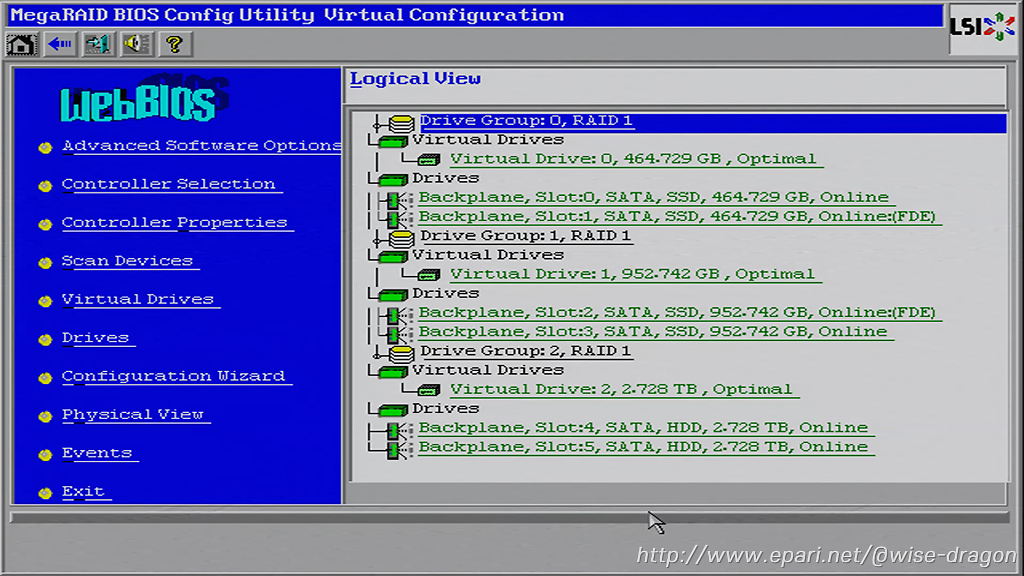Click the bullet beside Scan Devices

click(x=45, y=263)
